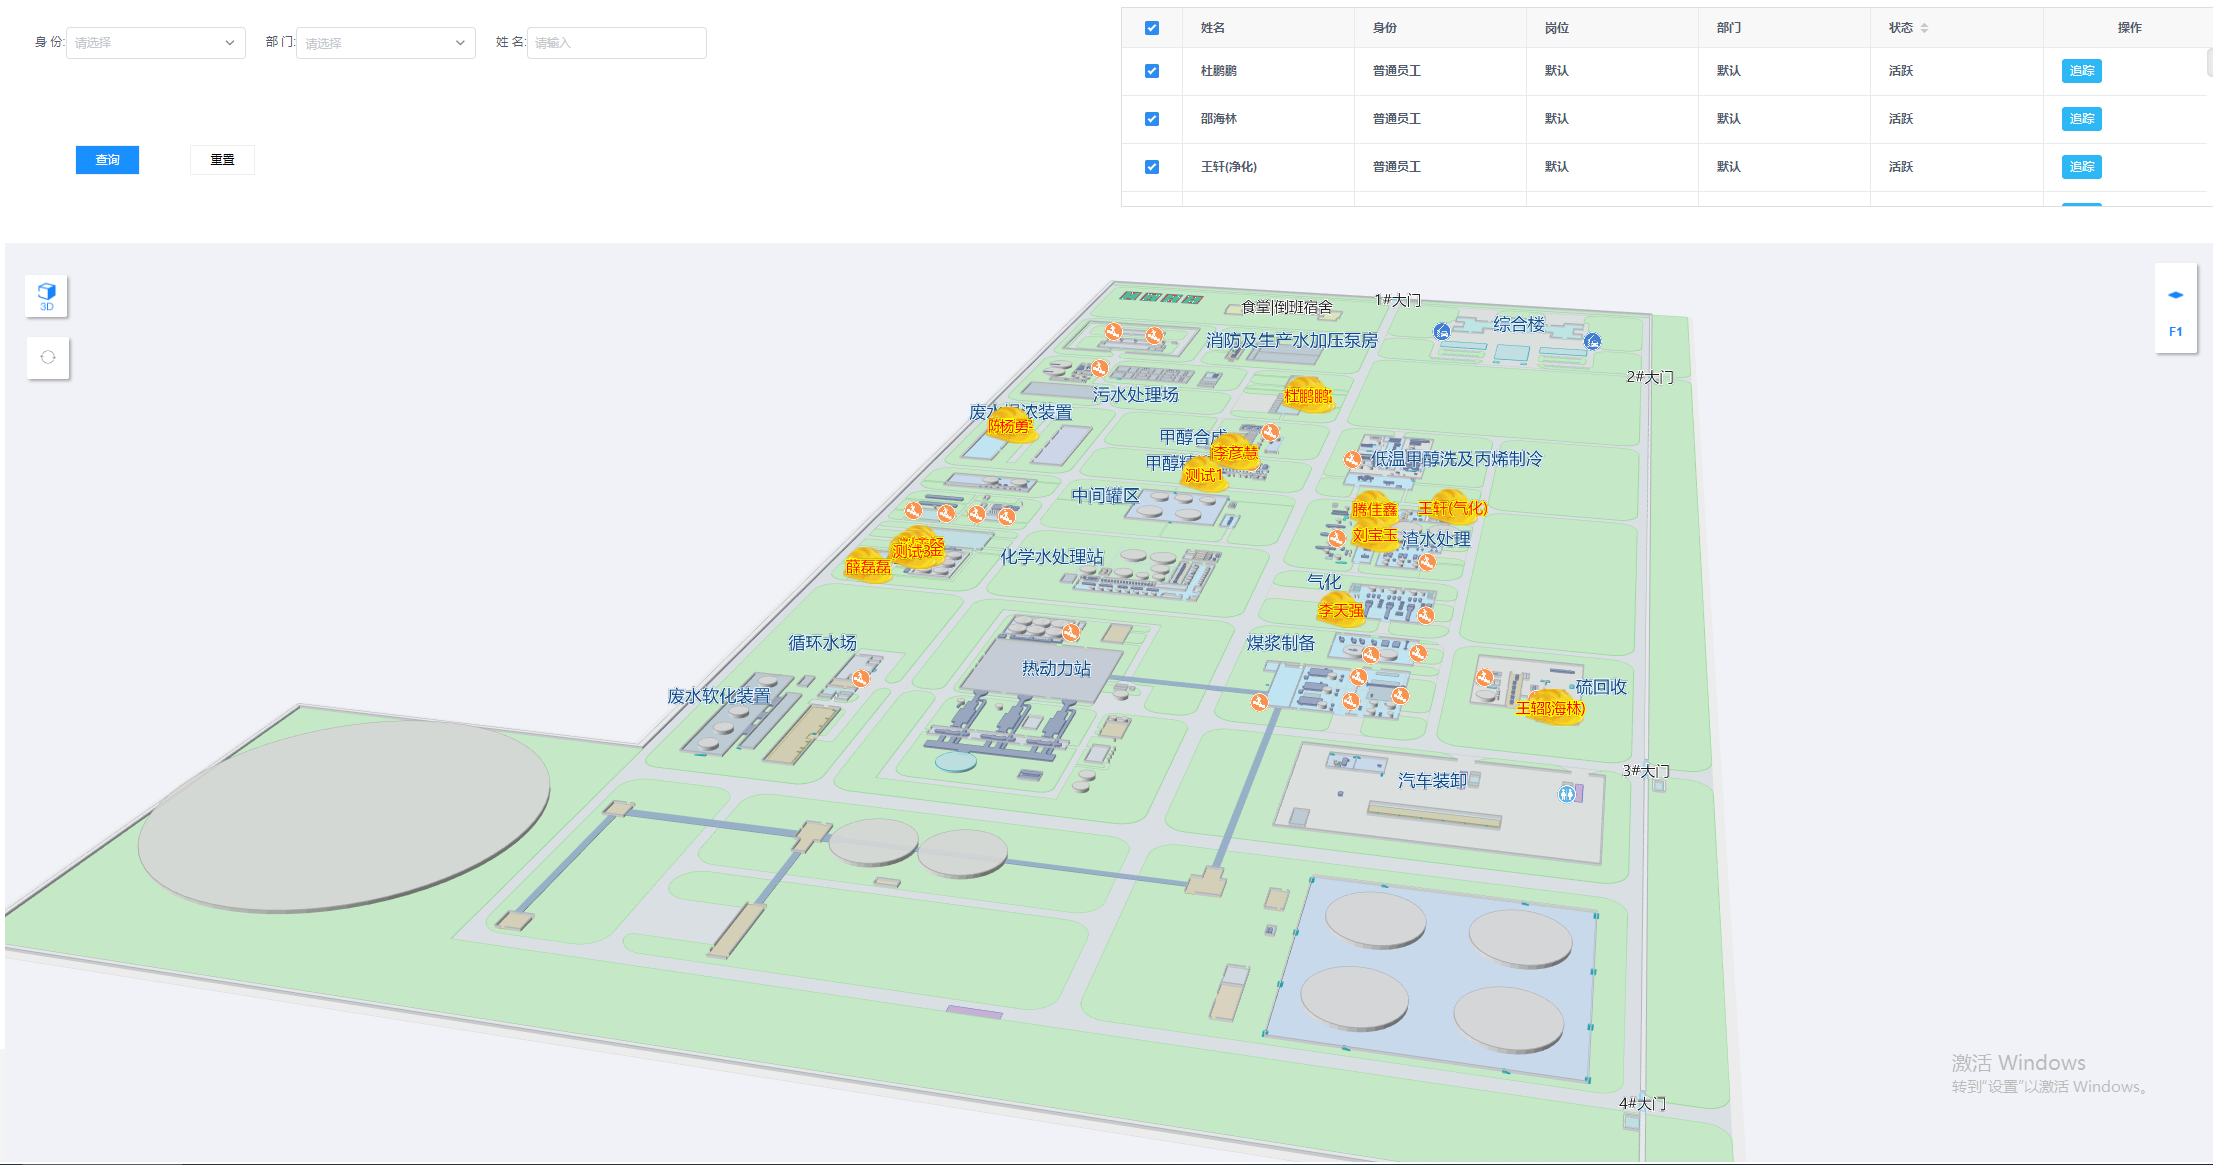Click the blue 查询 button

(x=107, y=160)
